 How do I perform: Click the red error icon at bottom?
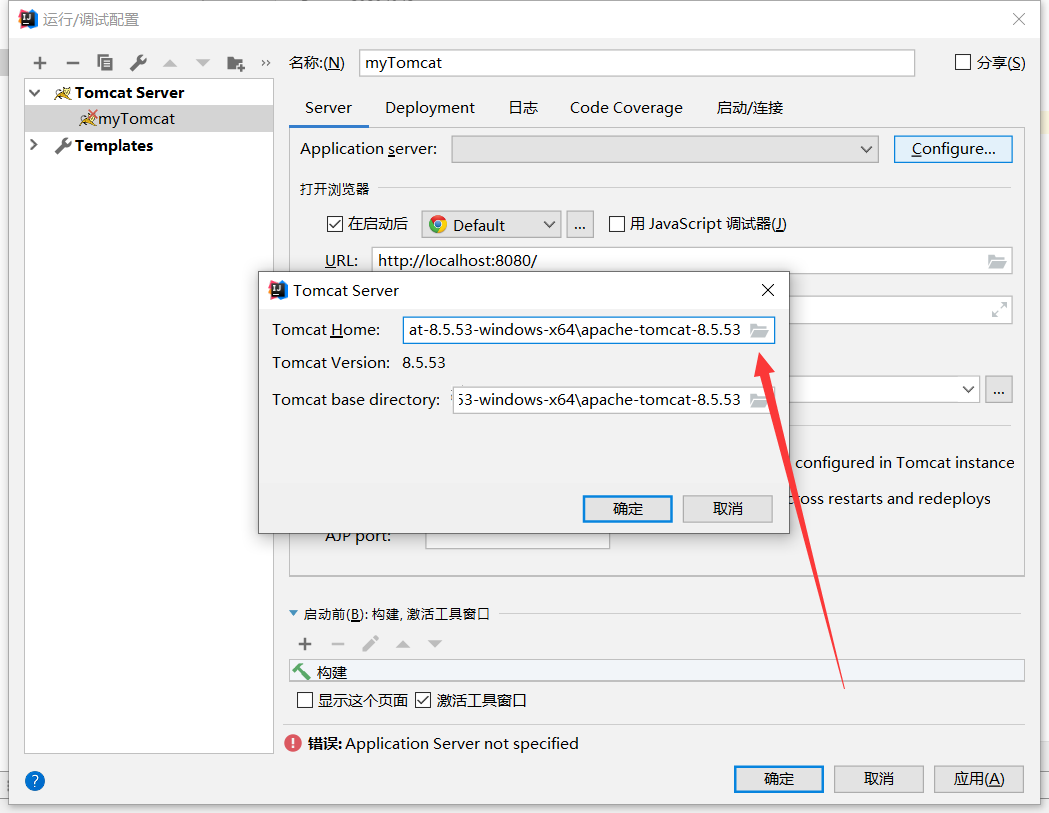[293, 743]
